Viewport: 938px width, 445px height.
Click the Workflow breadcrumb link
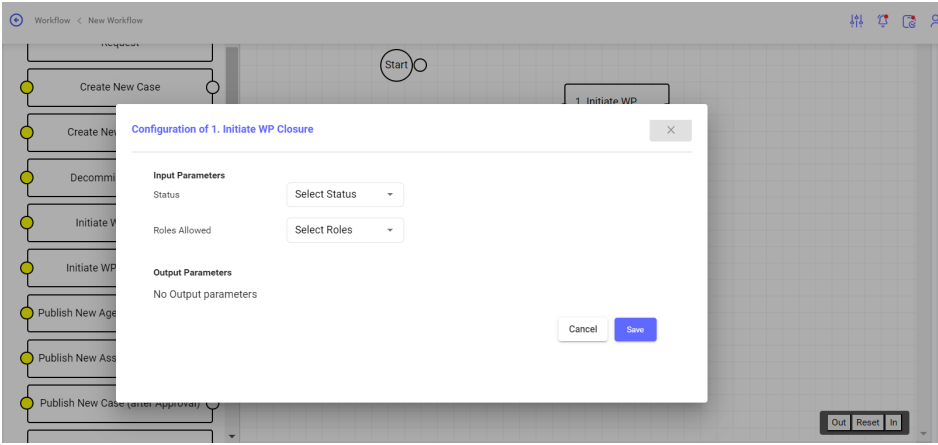(52, 20)
